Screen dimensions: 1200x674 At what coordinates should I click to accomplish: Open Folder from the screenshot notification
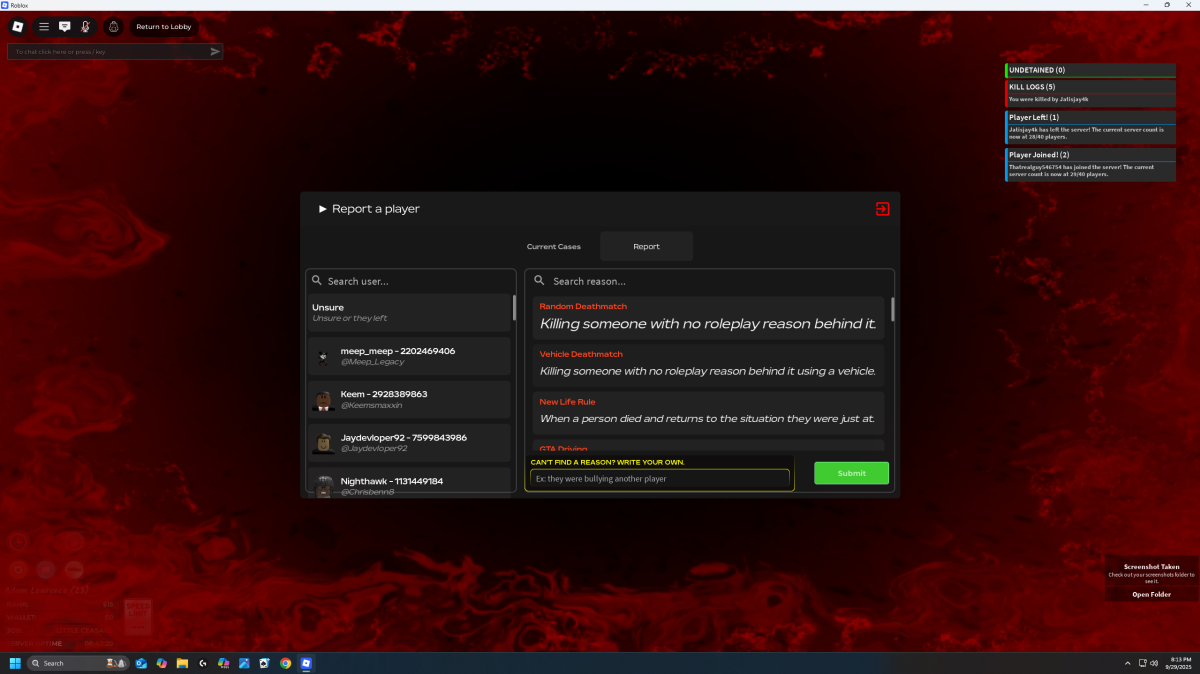(x=1151, y=594)
